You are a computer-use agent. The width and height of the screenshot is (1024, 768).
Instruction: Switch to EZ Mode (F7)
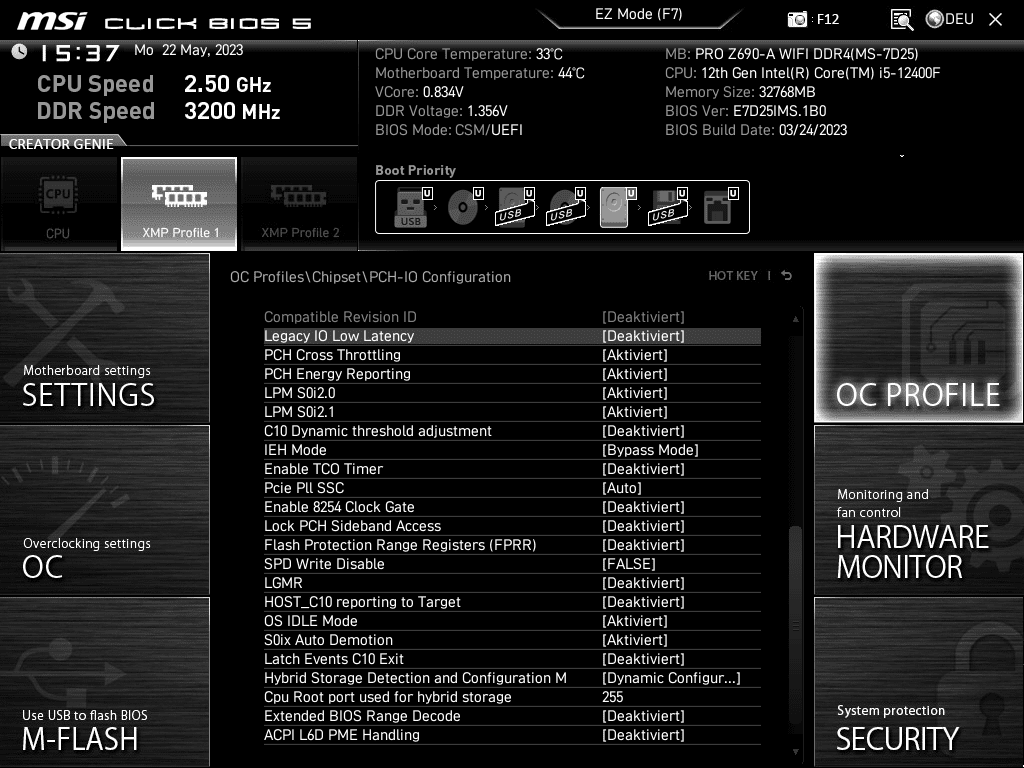[x=639, y=14]
